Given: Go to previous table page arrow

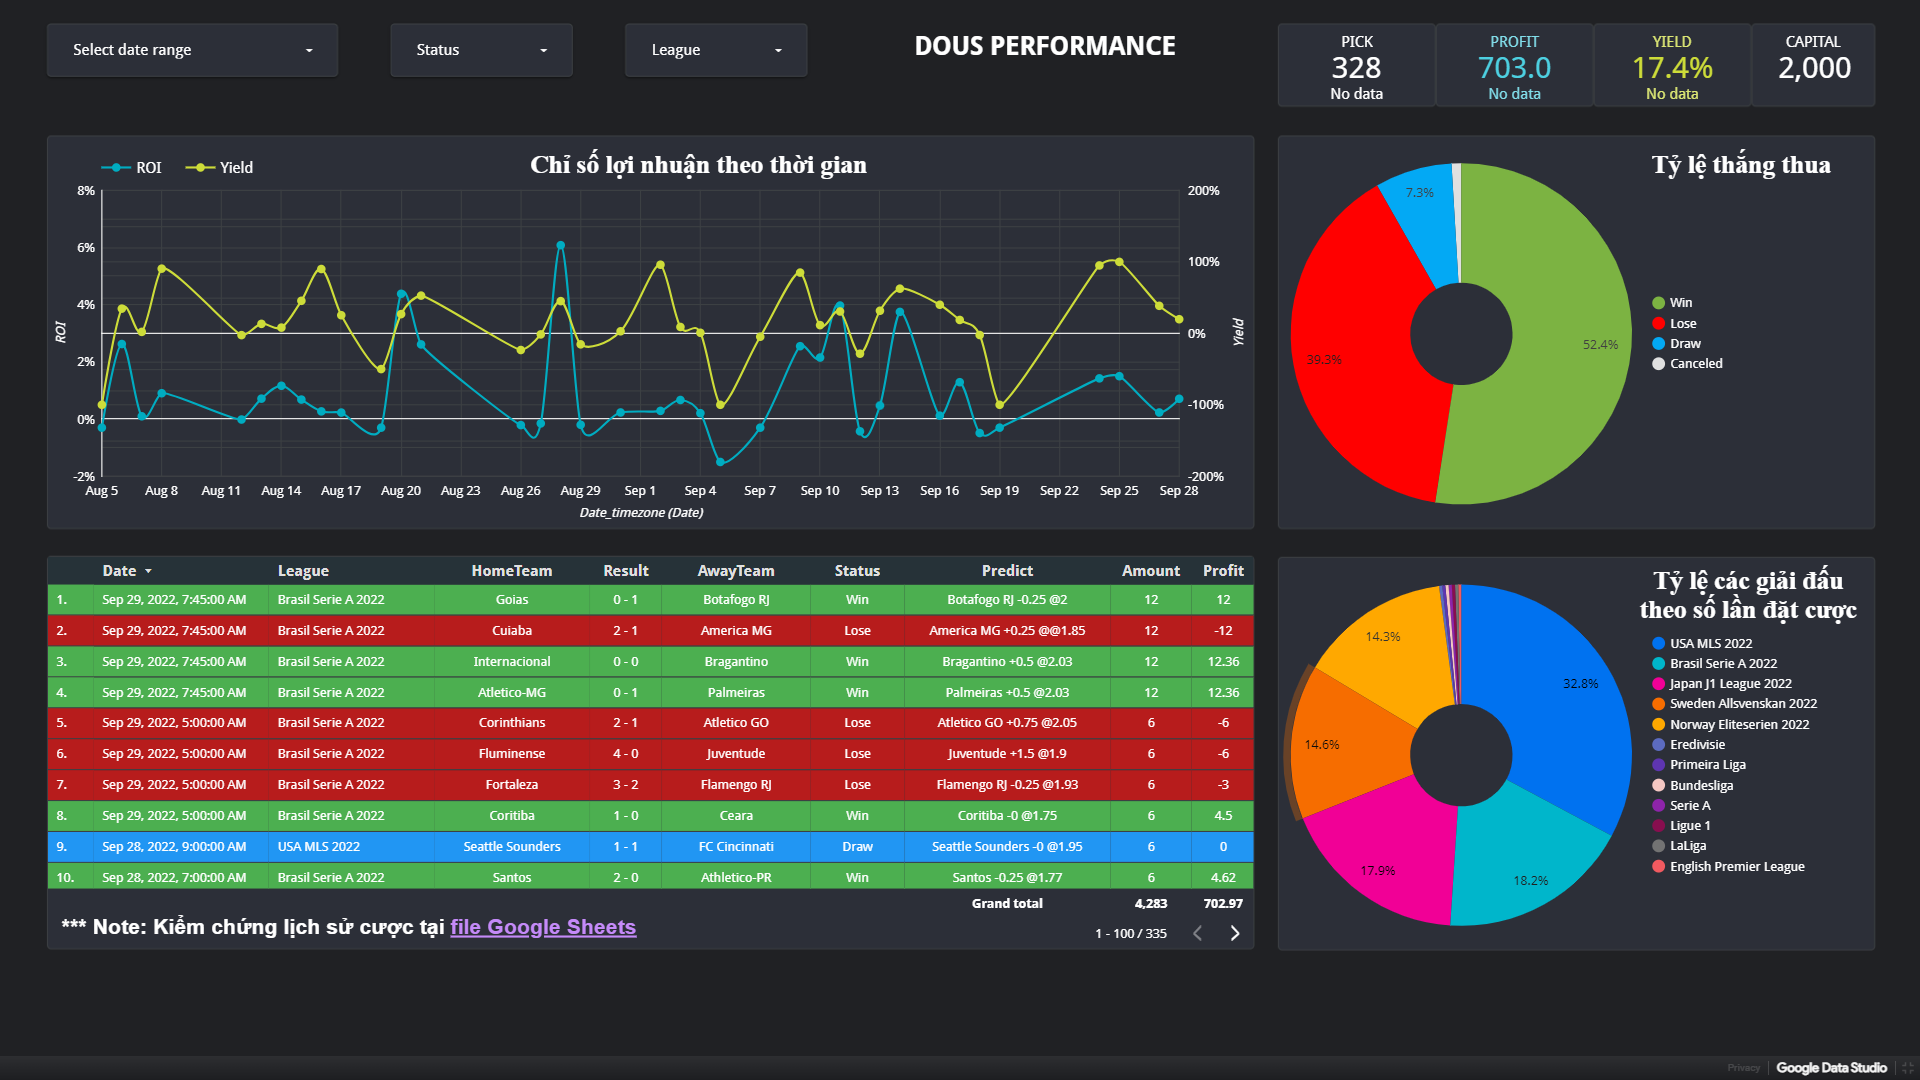Looking at the screenshot, I should [1197, 933].
